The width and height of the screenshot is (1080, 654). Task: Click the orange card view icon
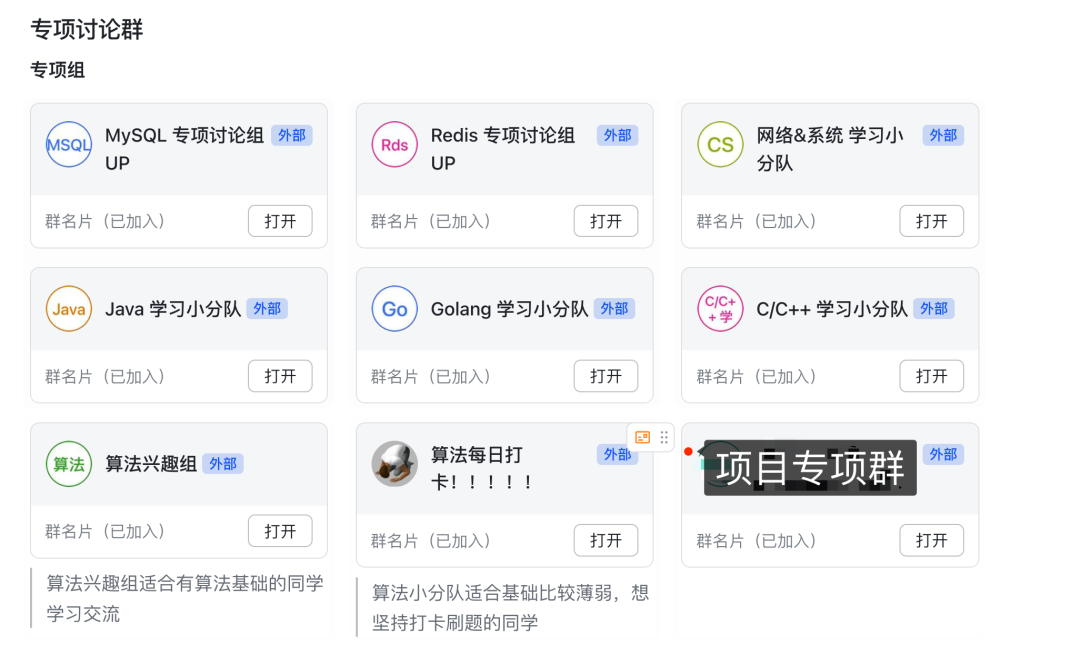[x=643, y=438]
